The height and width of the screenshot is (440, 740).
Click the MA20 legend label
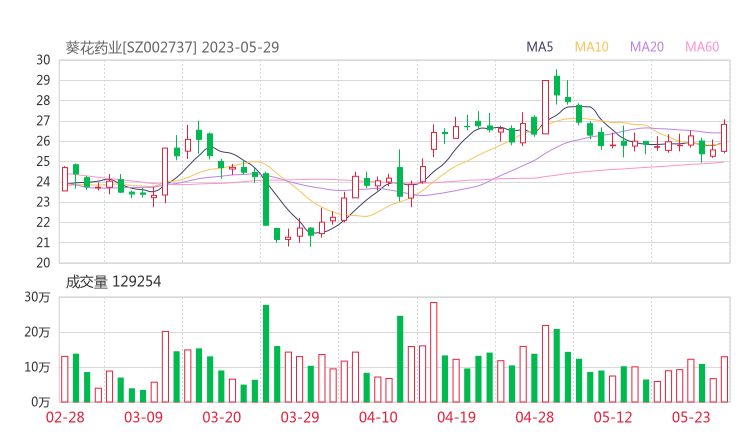[647, 47]
